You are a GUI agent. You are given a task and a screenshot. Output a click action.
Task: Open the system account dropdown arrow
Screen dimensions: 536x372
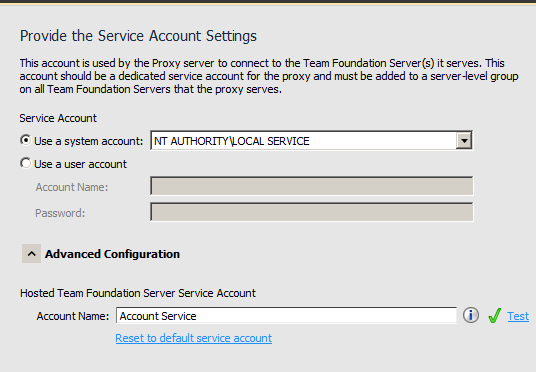464,141
